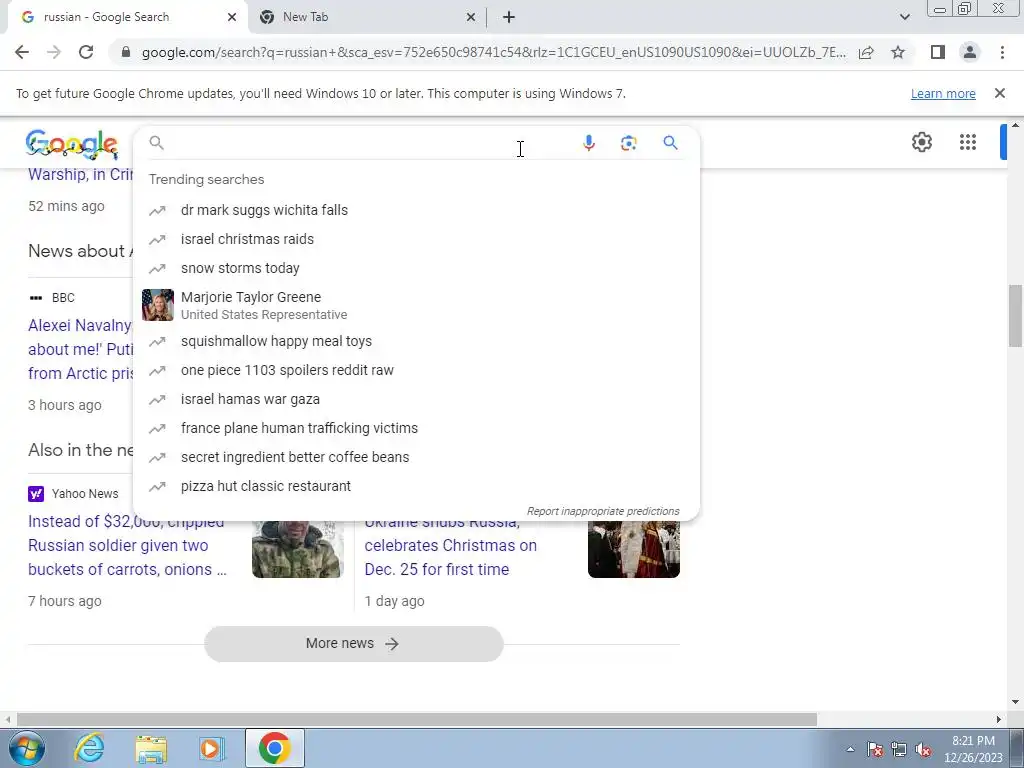Viewport: 1024px width, 768px height.
Task: Open network tray icon
Action: (x=899, y=749)
